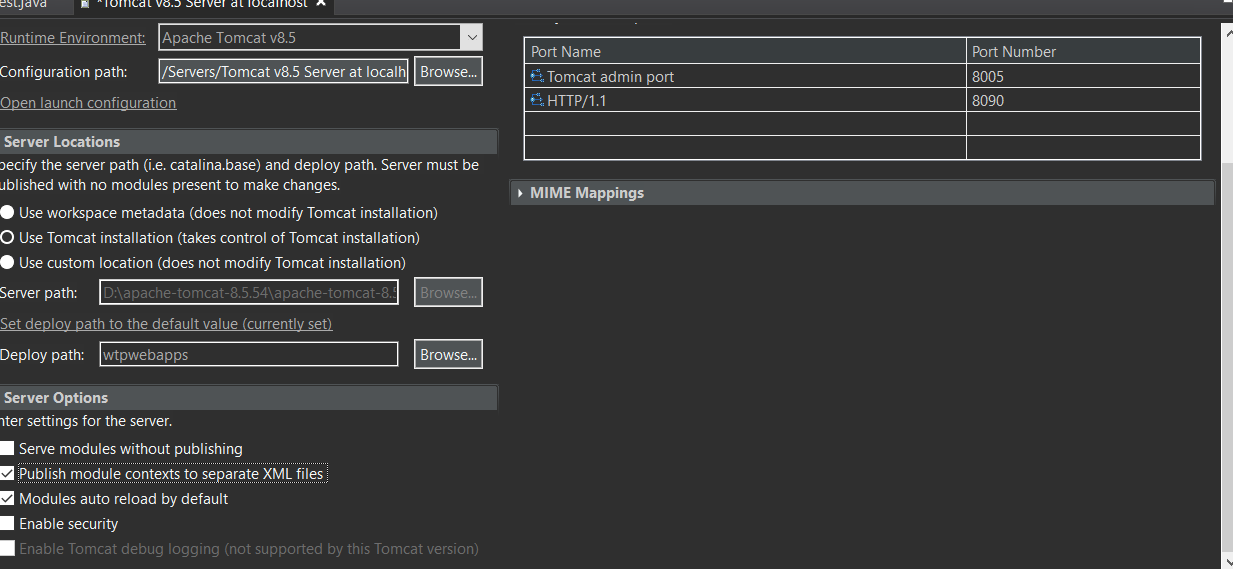This screenshot has width=1233, height=569.
Task: Click port number 8090 cell
Action: (x=1083, y=100)
